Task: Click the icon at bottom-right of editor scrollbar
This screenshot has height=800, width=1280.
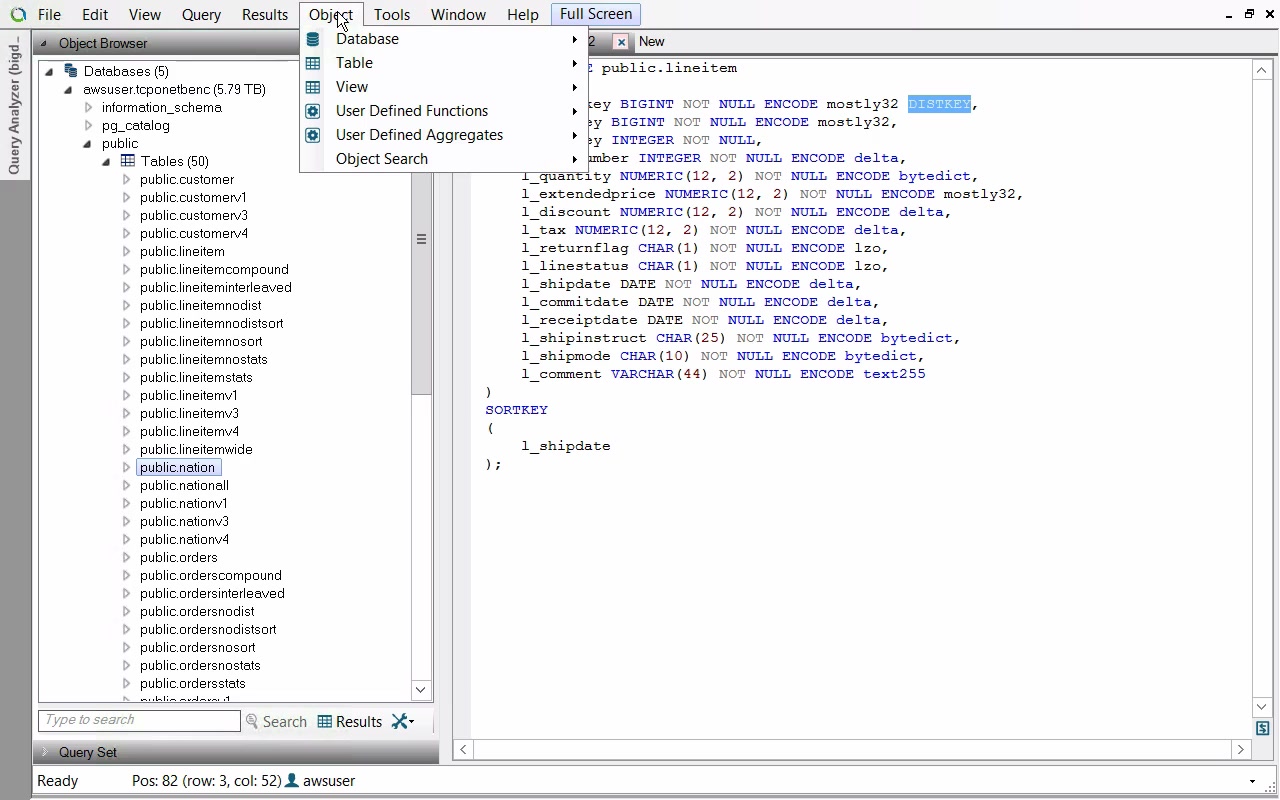Action: (1262, 729)
